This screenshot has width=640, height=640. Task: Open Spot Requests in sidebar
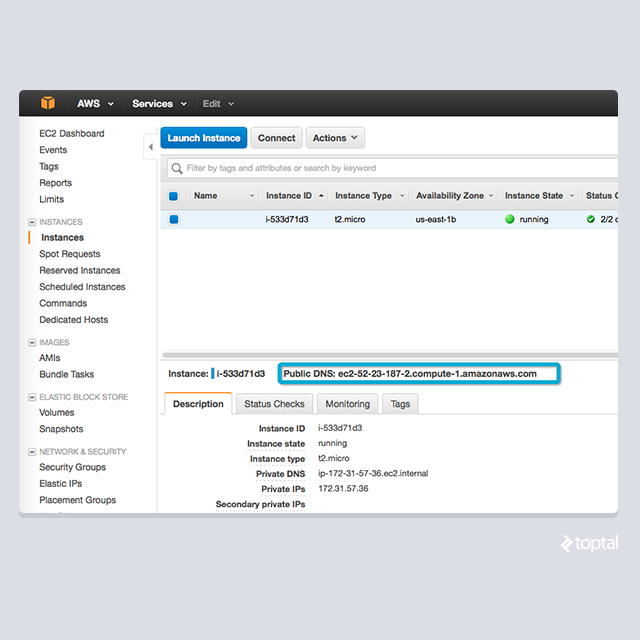point(70,254)
